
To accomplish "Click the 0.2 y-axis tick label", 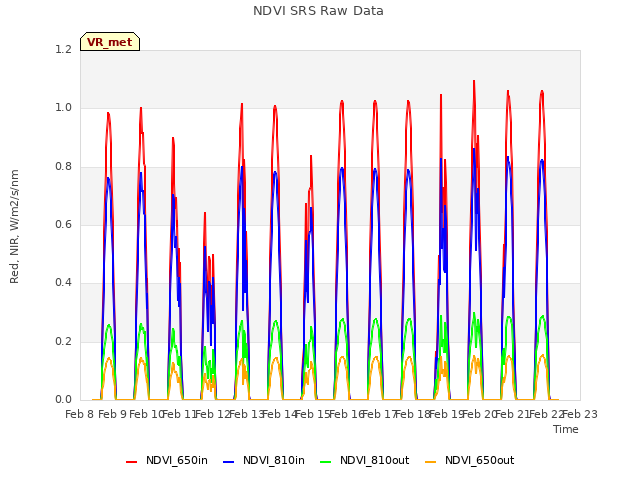I will tap(64, 342).
